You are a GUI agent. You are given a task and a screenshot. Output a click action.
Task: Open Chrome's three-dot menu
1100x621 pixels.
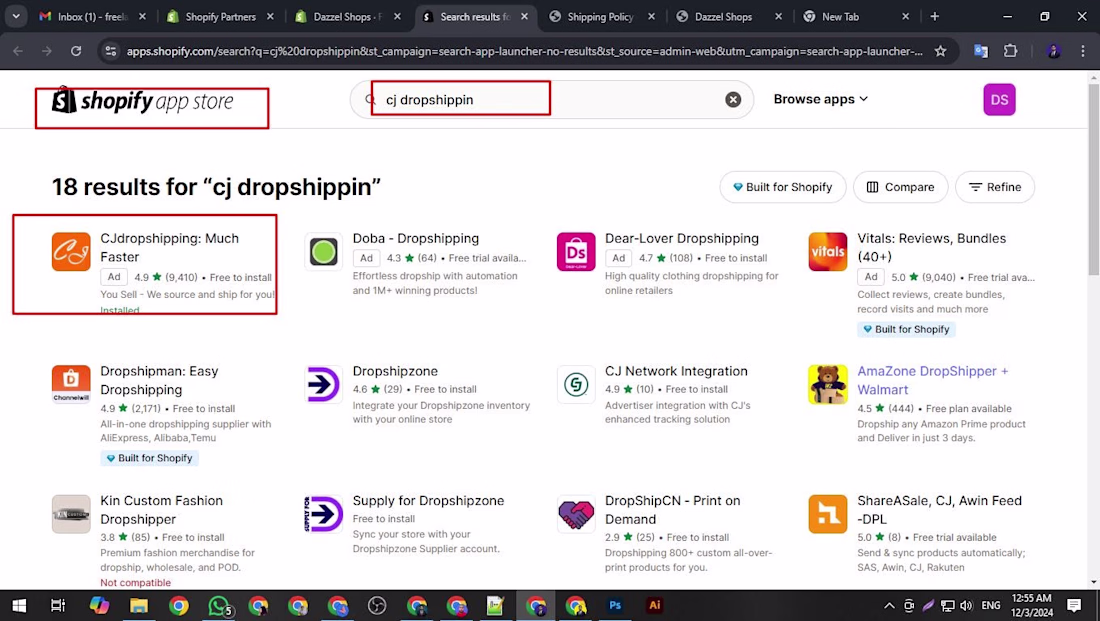point(1082,51)
